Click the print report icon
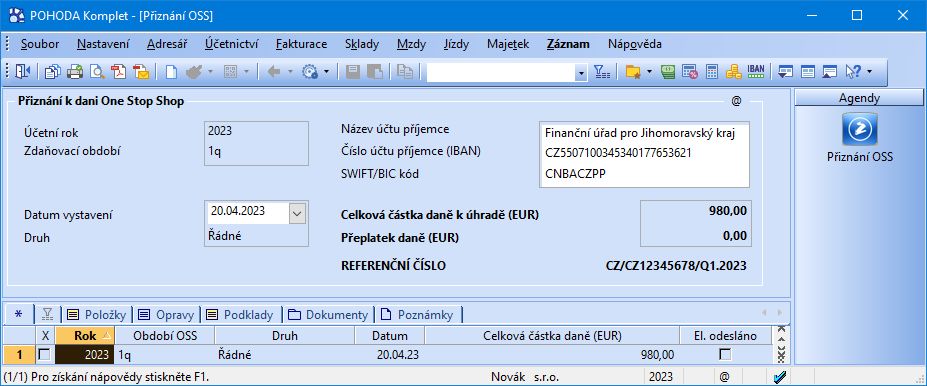This screenshot has width=927, height=386. tap(75, 72)
